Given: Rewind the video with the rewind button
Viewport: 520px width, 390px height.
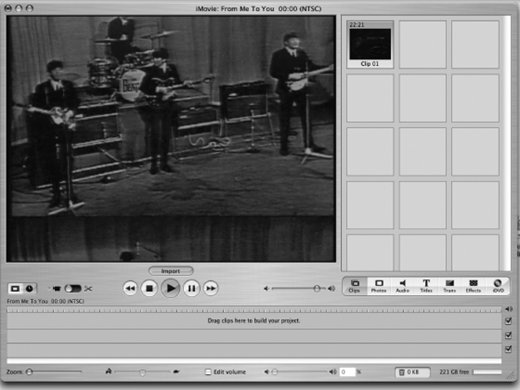Looking at the screenshot, I should pos(130,288).
